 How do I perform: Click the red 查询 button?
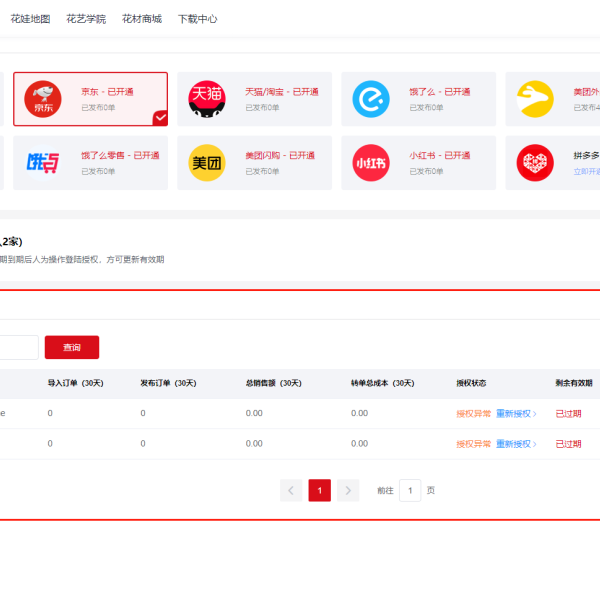point(72,347)
